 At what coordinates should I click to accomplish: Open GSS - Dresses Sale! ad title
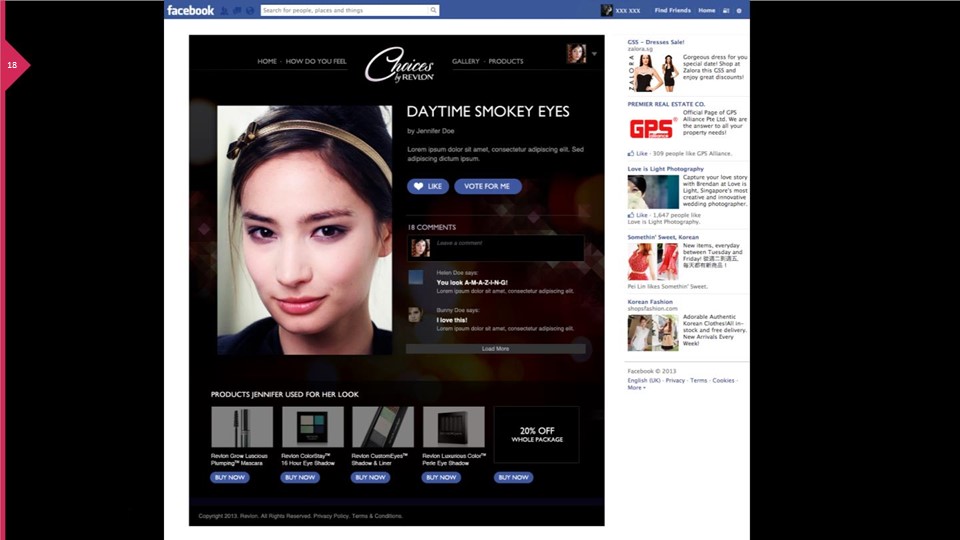(x=656, y=42)
